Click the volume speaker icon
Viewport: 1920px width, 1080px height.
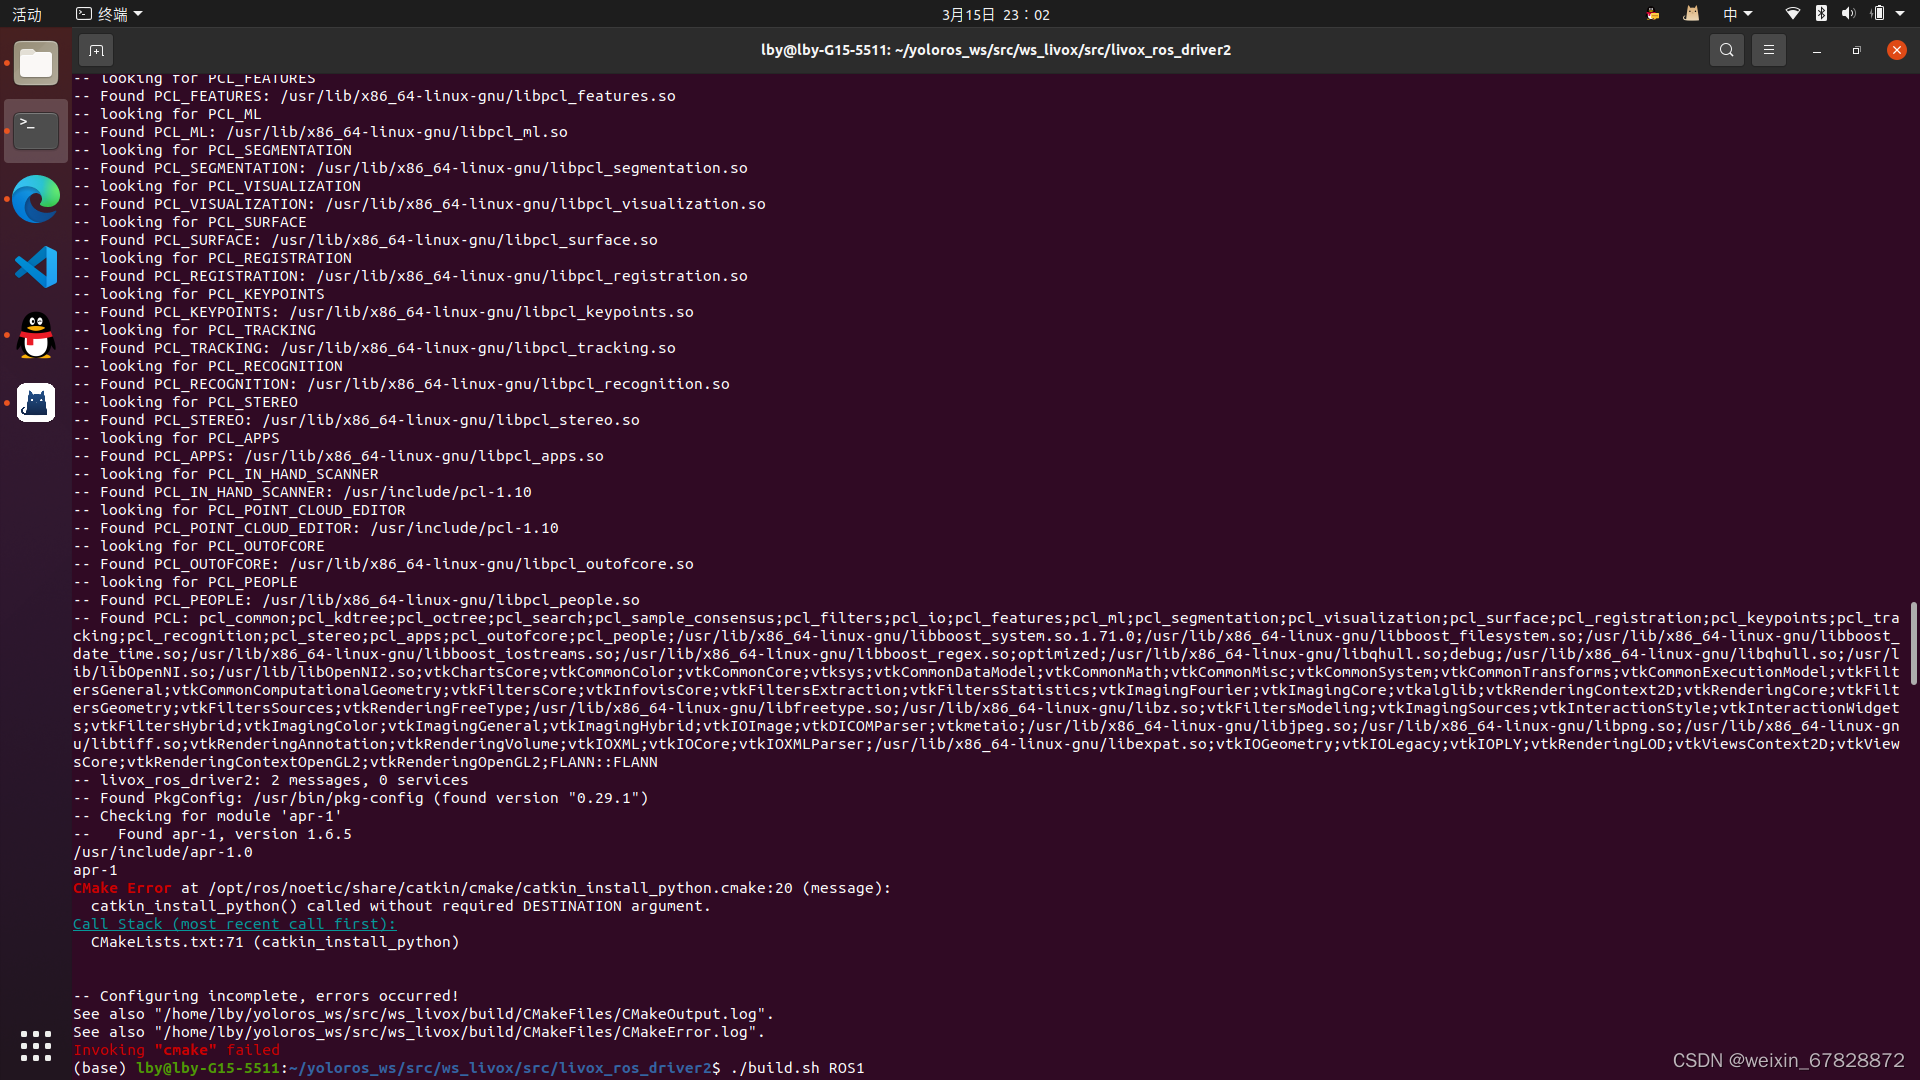1848,14
